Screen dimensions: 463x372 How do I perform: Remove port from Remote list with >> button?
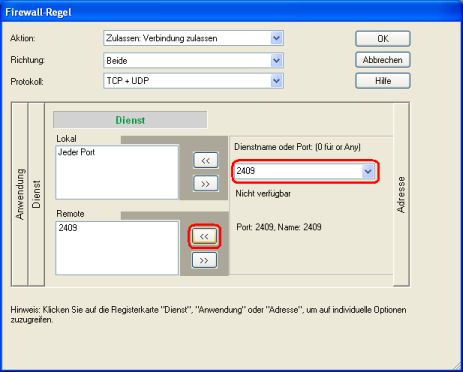[204, 260]
